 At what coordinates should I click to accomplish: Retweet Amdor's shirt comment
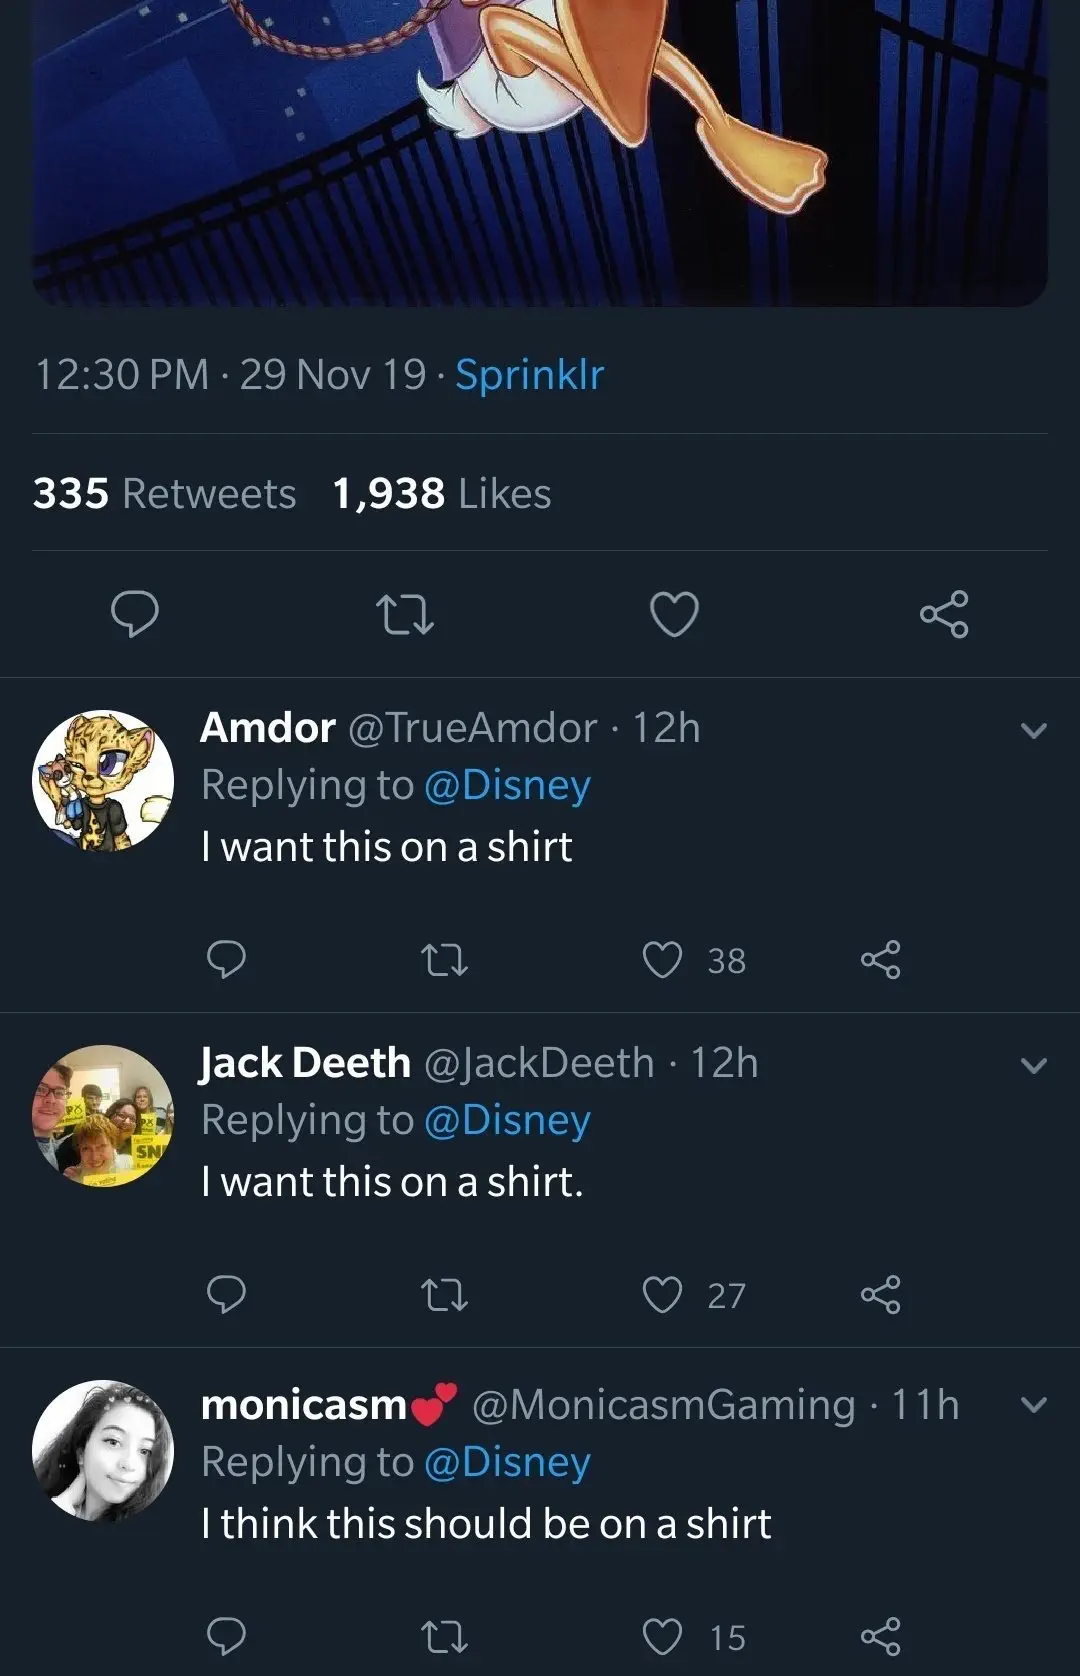pos(446,961)
